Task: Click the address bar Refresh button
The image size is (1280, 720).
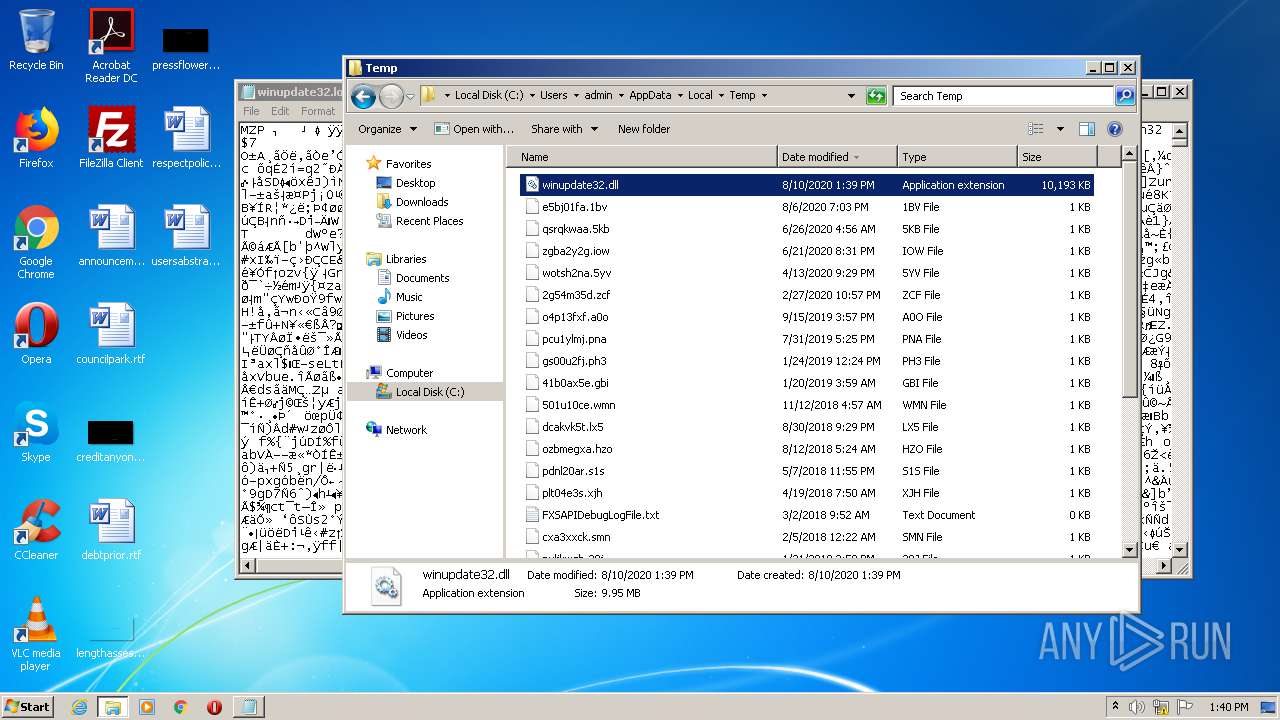Action: coord(876,96)
